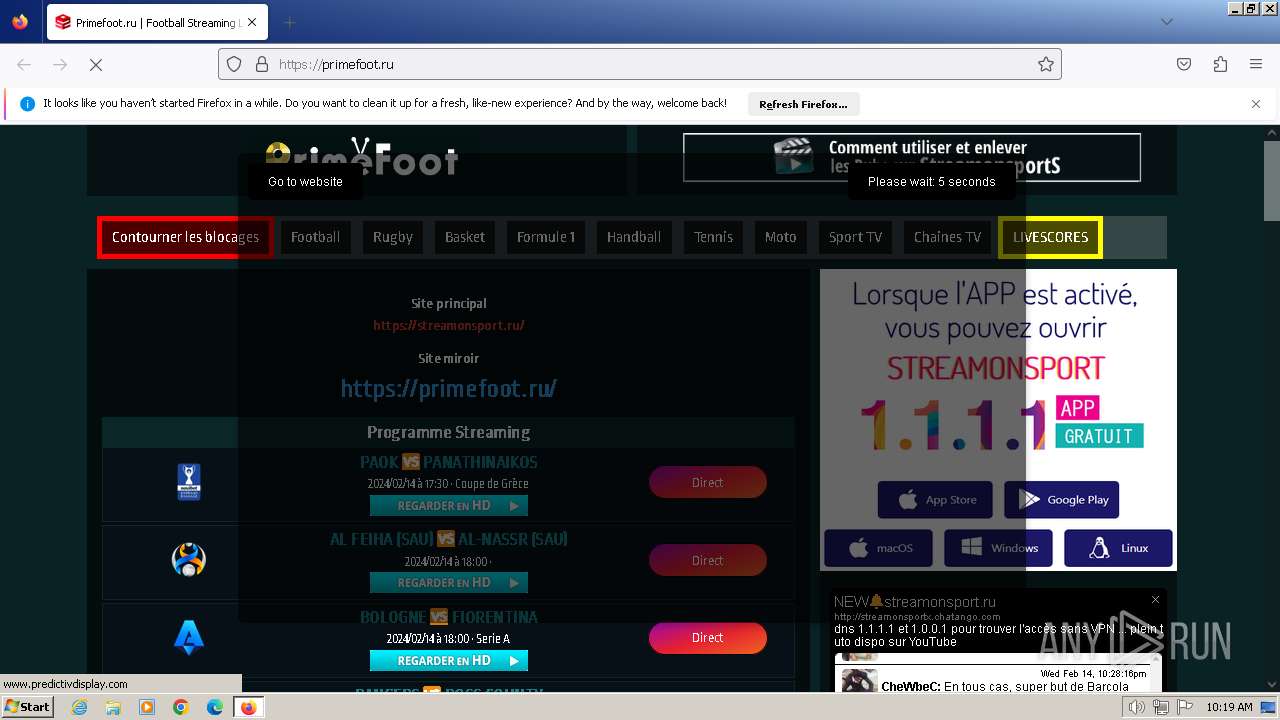Open Microsoft Edge from the taskbar
Viewport: 1280px width, 720px height.
point(215,707)
